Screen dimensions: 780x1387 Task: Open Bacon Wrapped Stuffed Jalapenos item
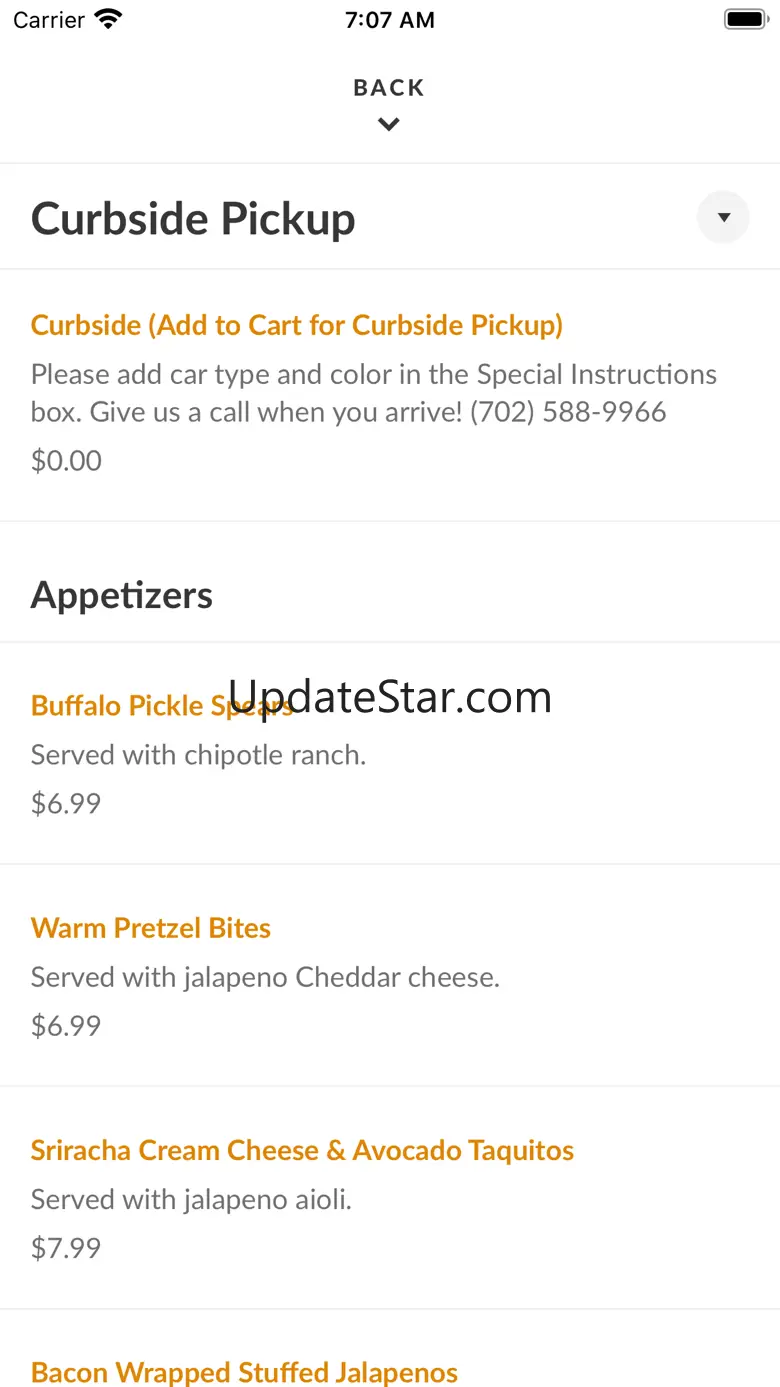click(x=244, y=1372)
